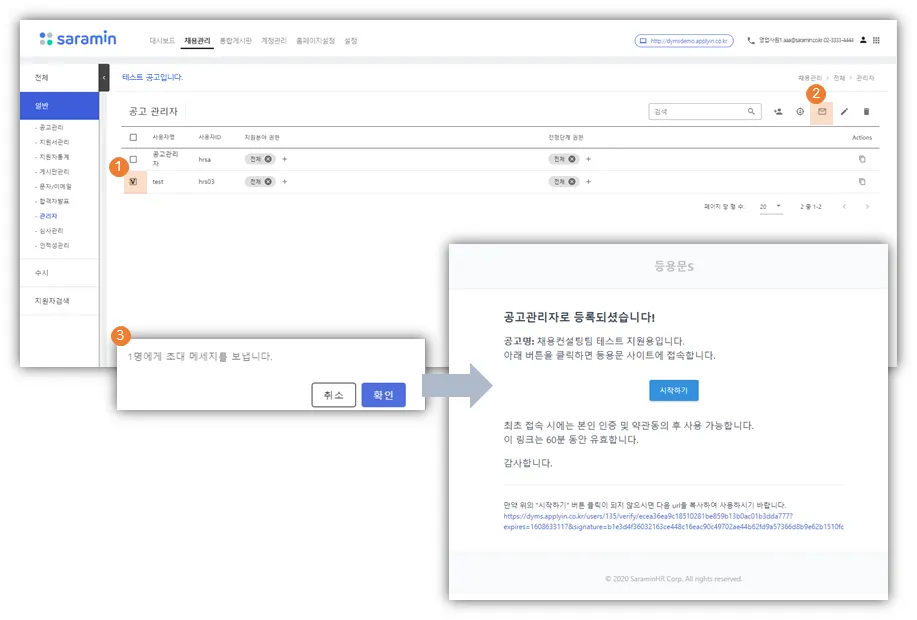Open 공고관리 in the sidebar
917x620 pixels.
pyautogui.click(x=51, y=127)
